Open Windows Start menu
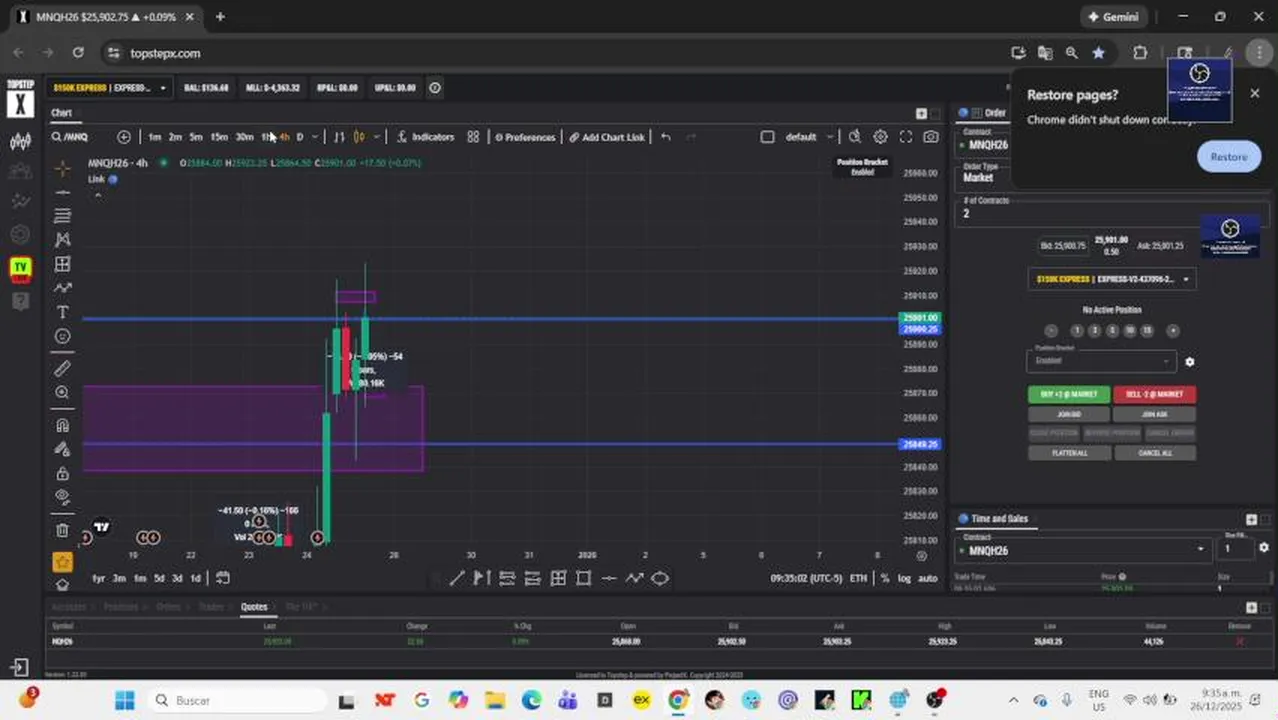1278x720 pixels. click(124, 700)
